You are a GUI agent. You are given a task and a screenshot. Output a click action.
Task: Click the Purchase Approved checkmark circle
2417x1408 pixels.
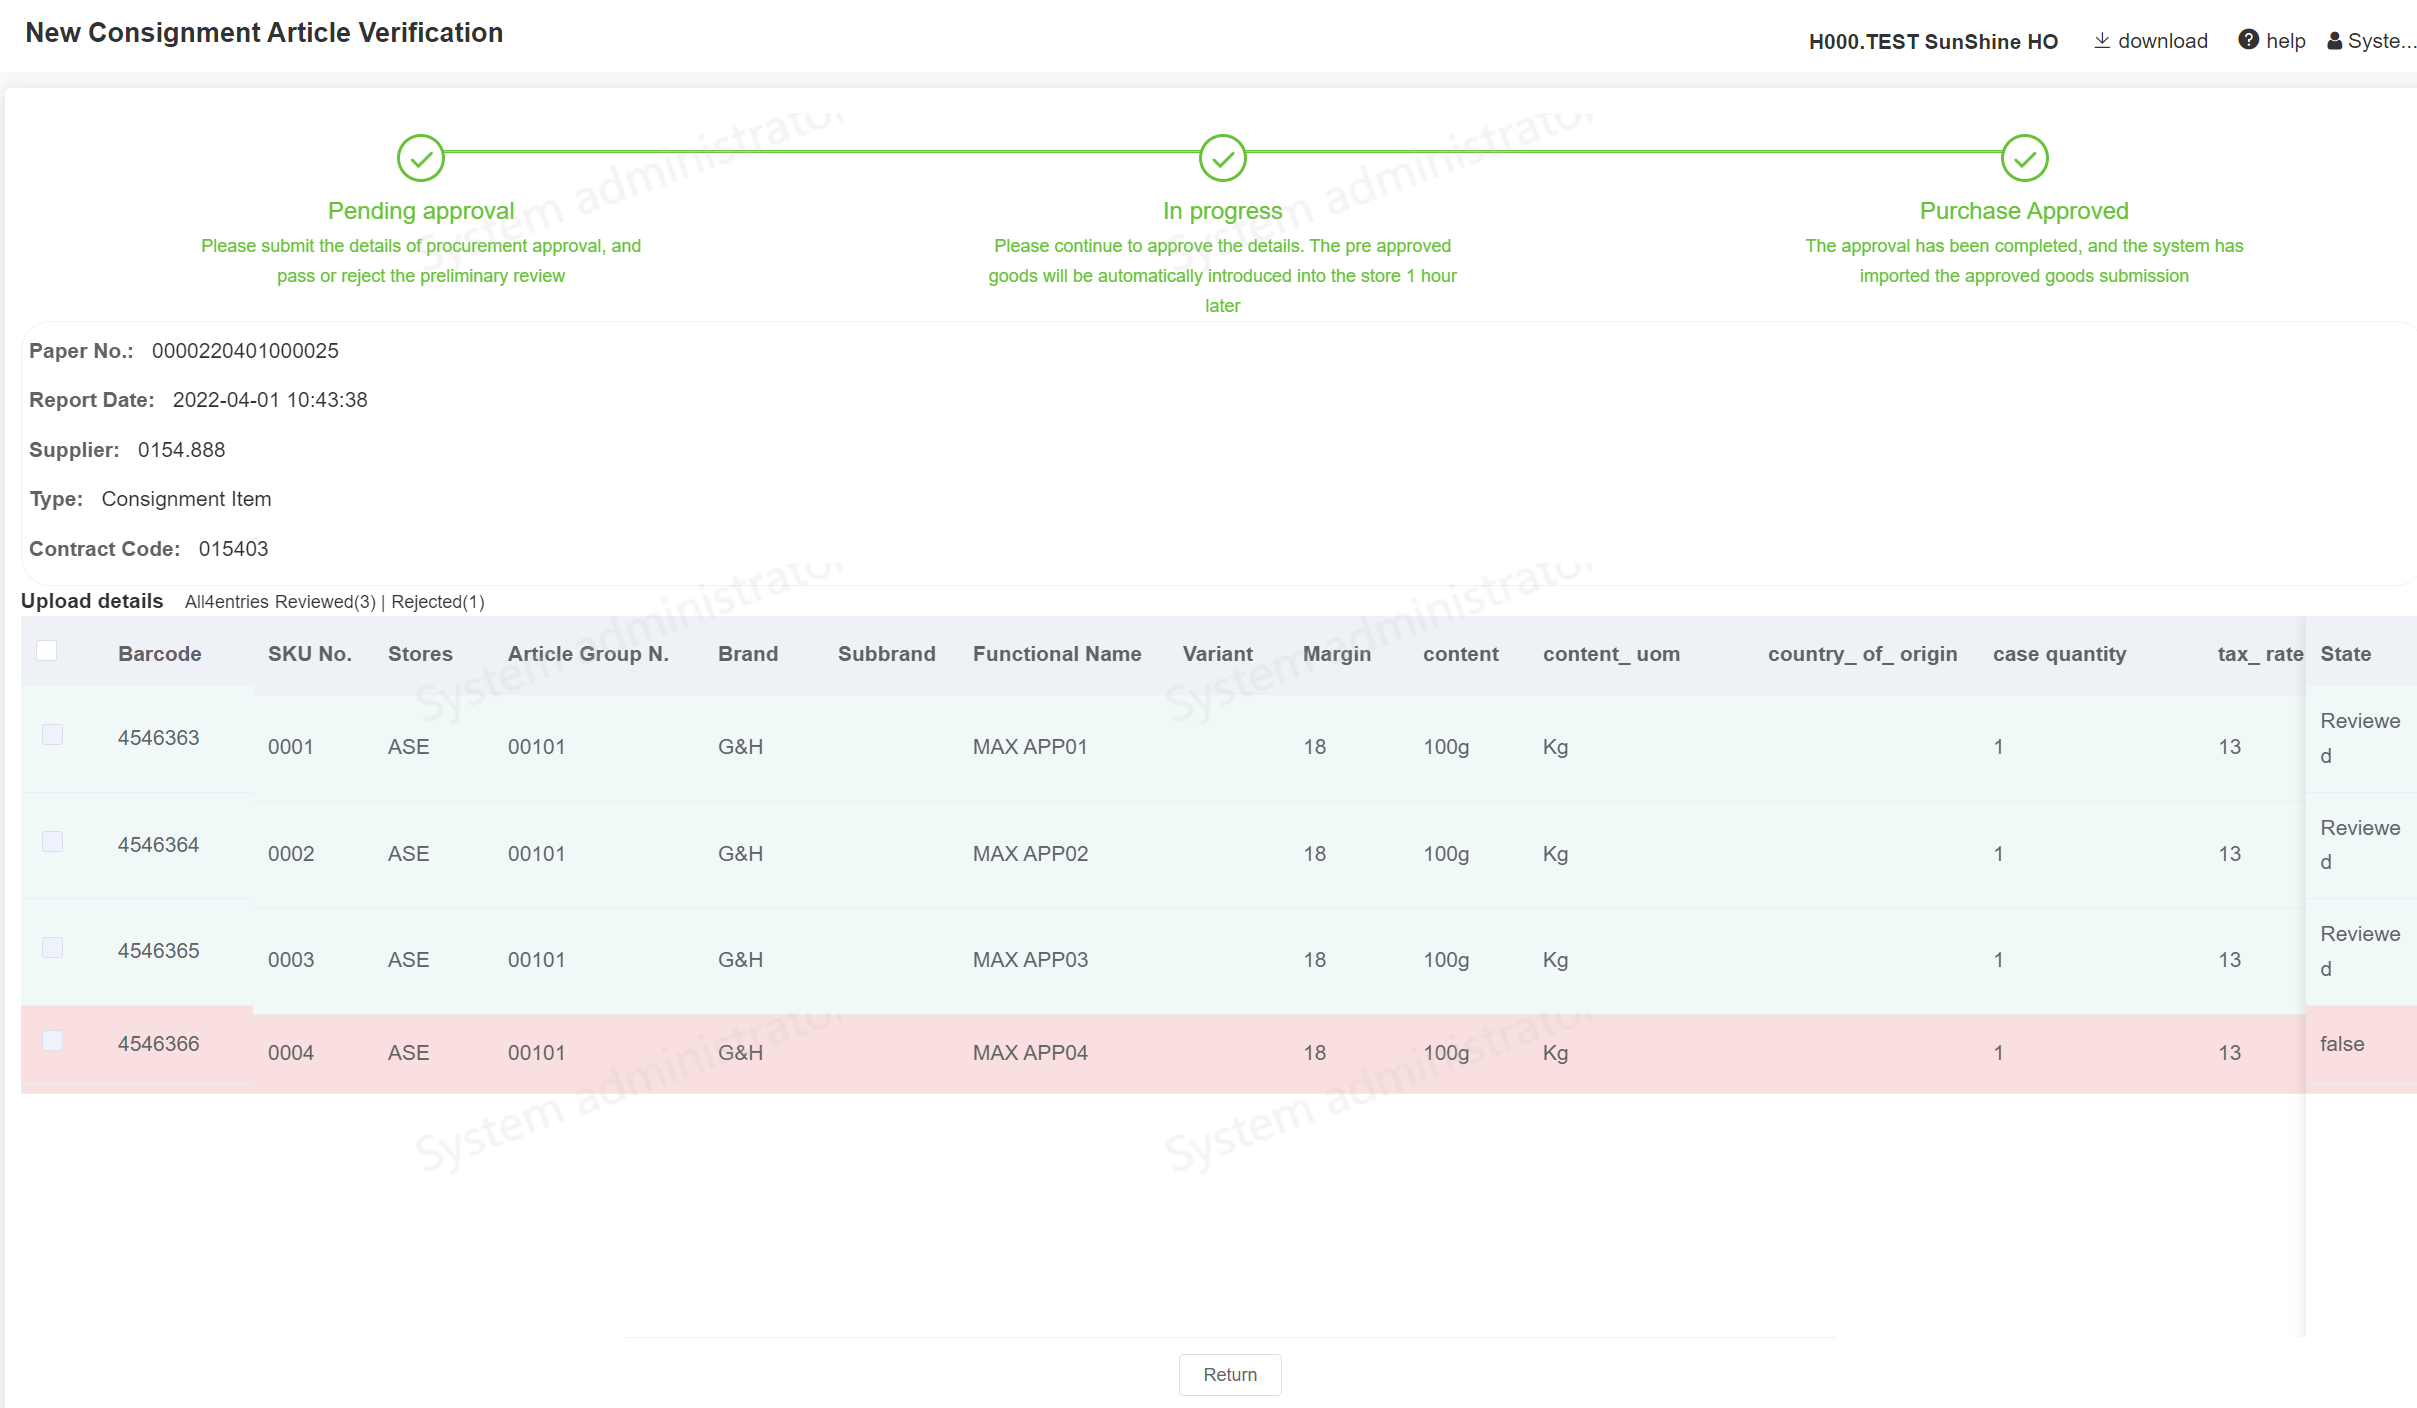tap(2024, 158)
